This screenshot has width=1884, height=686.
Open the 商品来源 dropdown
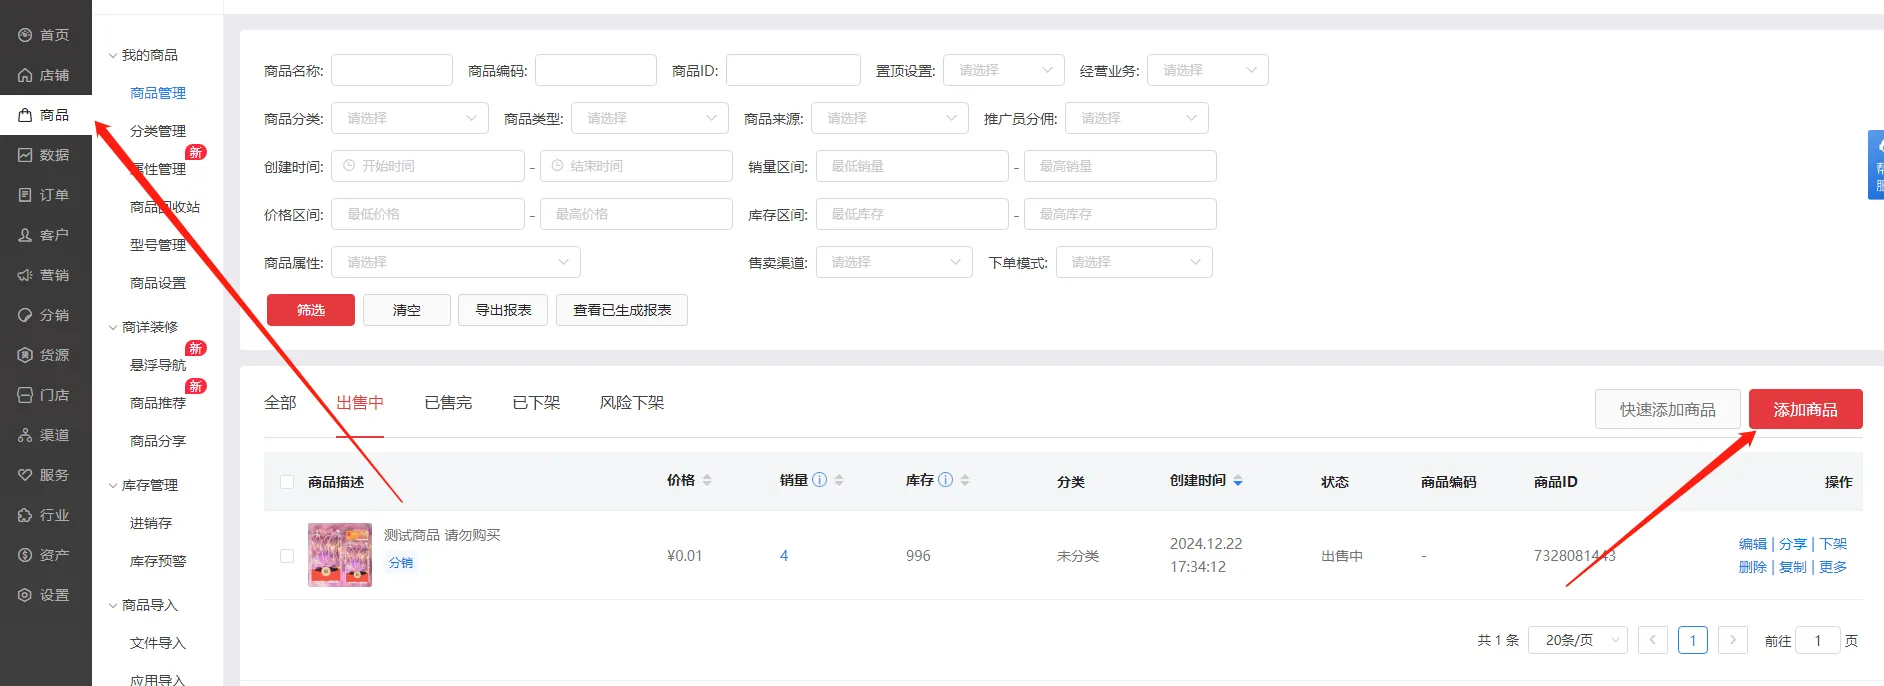[890, 118]
